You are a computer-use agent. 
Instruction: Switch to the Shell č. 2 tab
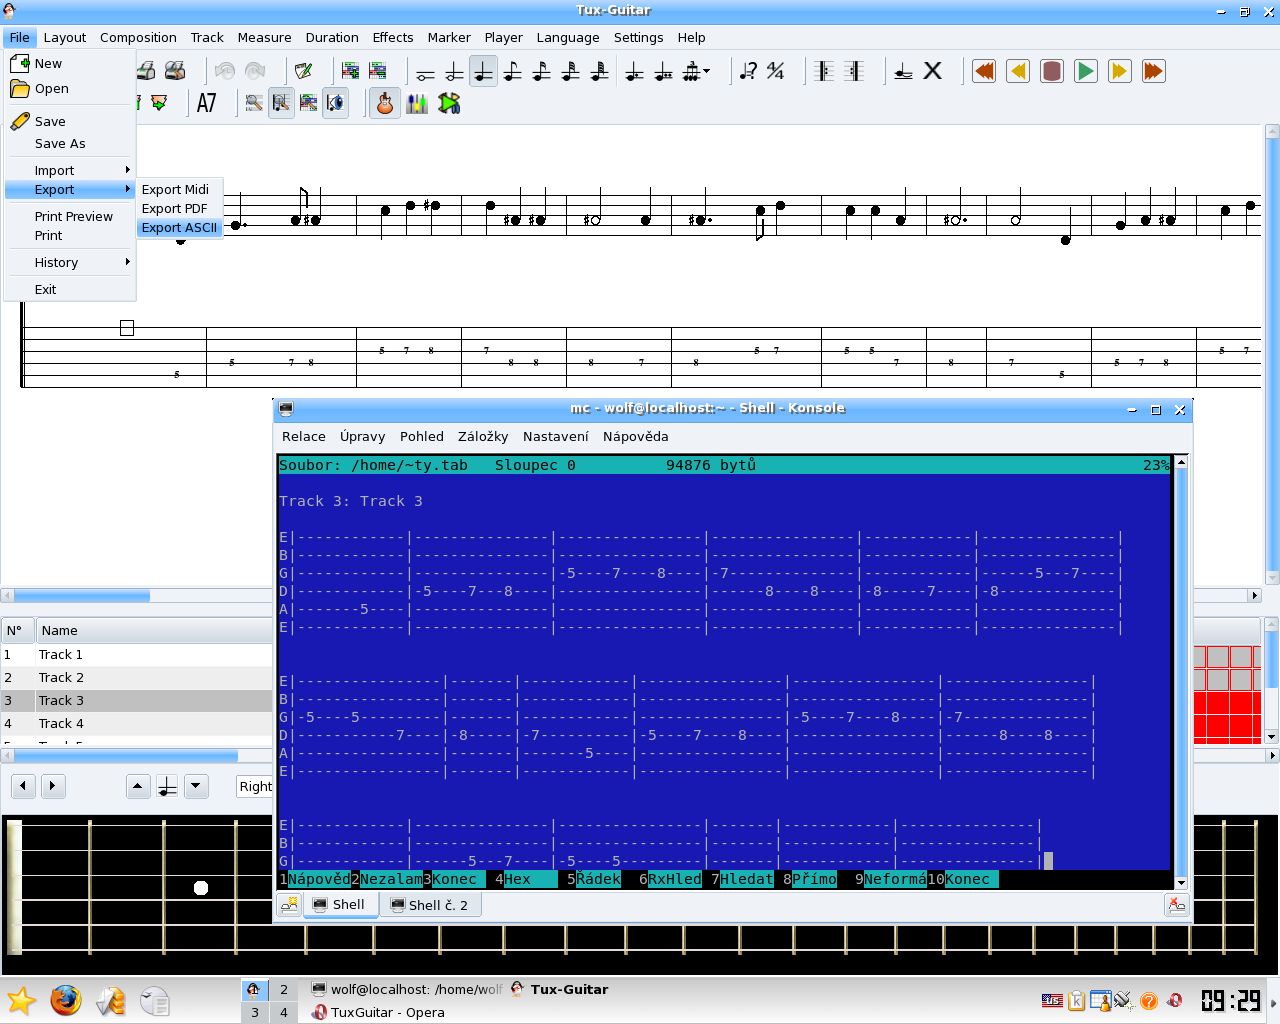point(430,905)
